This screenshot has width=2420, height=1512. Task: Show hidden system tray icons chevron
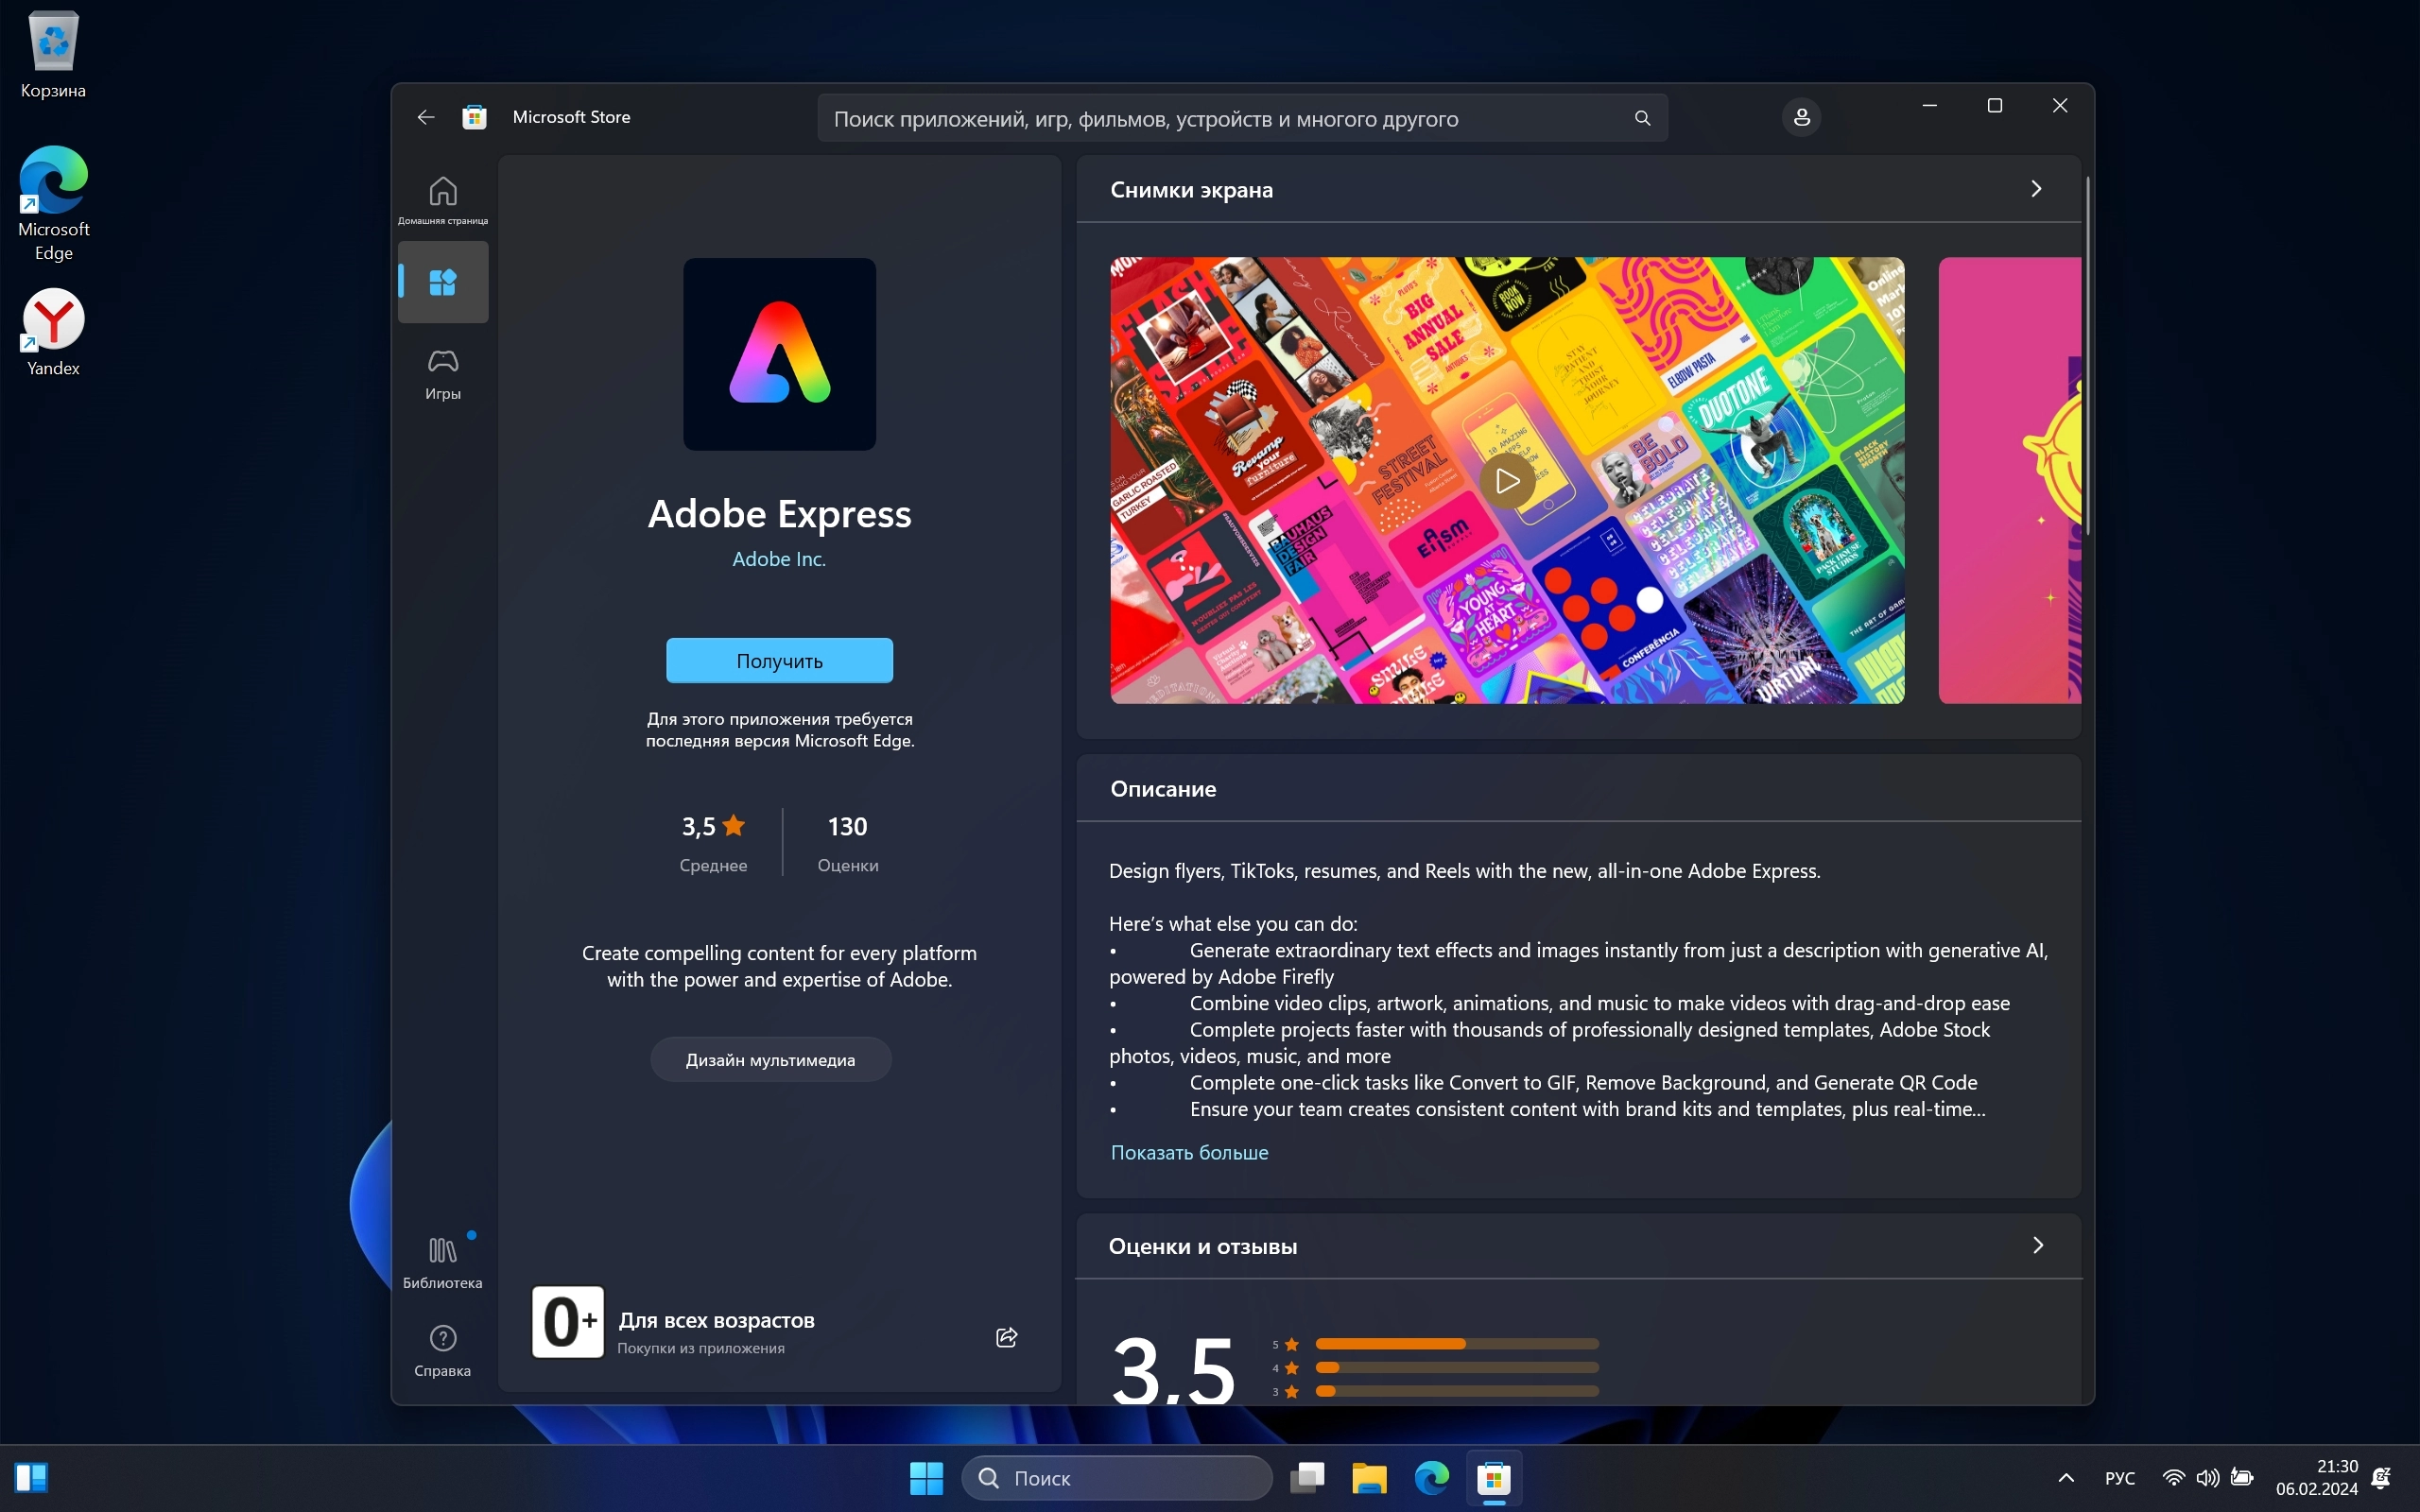[x=2066, y=1477]
